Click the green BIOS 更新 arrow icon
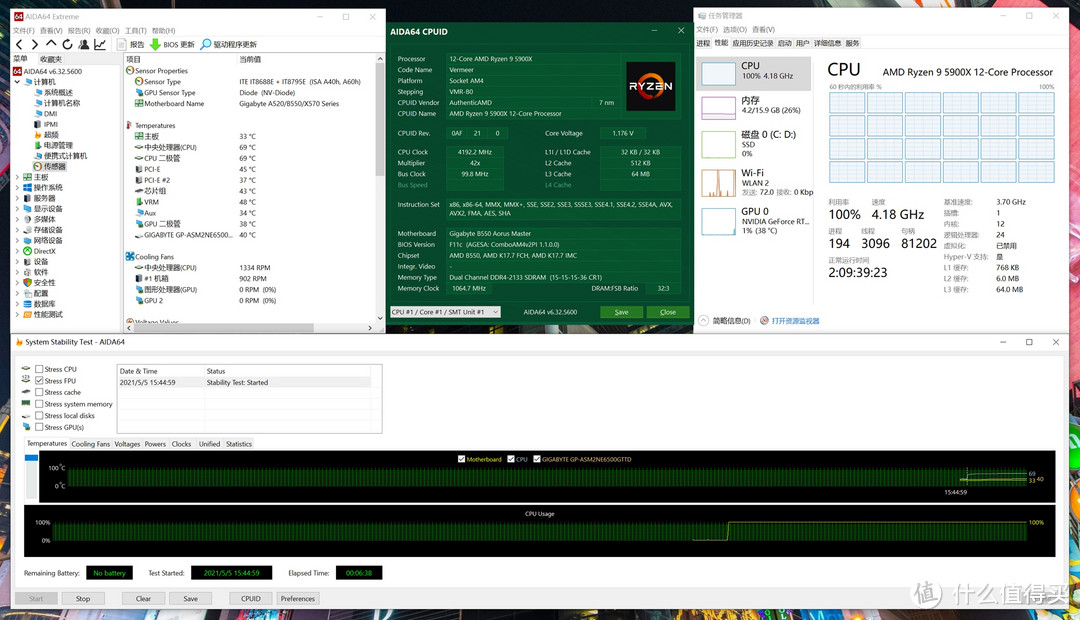The image size is (1080, 620). 155,44
